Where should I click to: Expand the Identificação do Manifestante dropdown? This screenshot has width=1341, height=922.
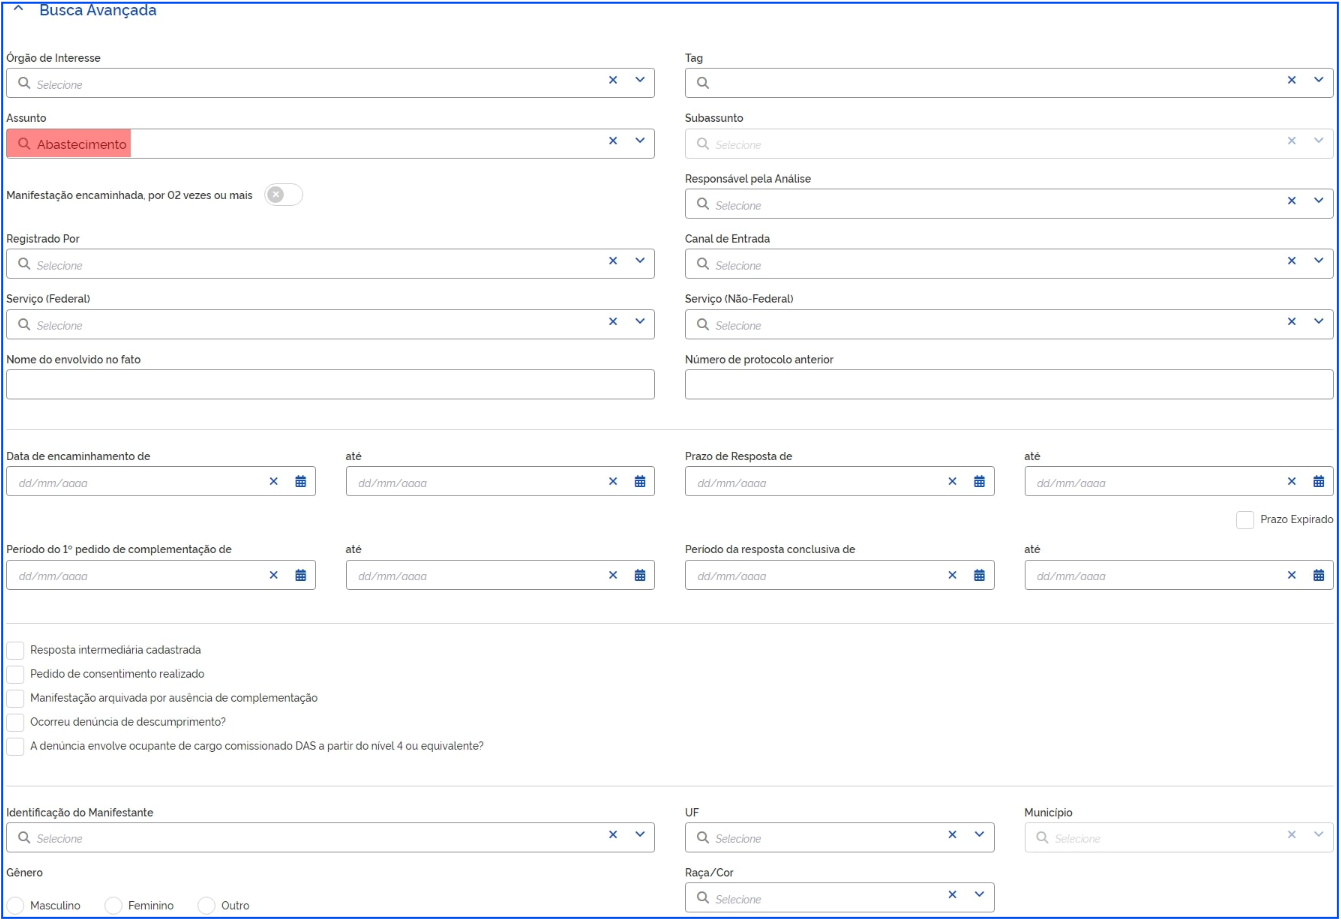point(640,835)
